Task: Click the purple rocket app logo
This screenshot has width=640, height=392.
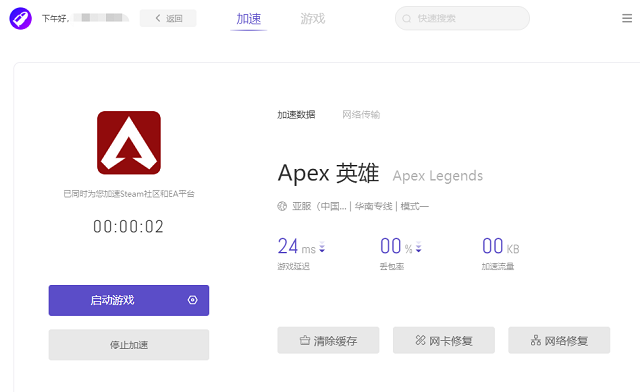Action: (x=20, y=18)
